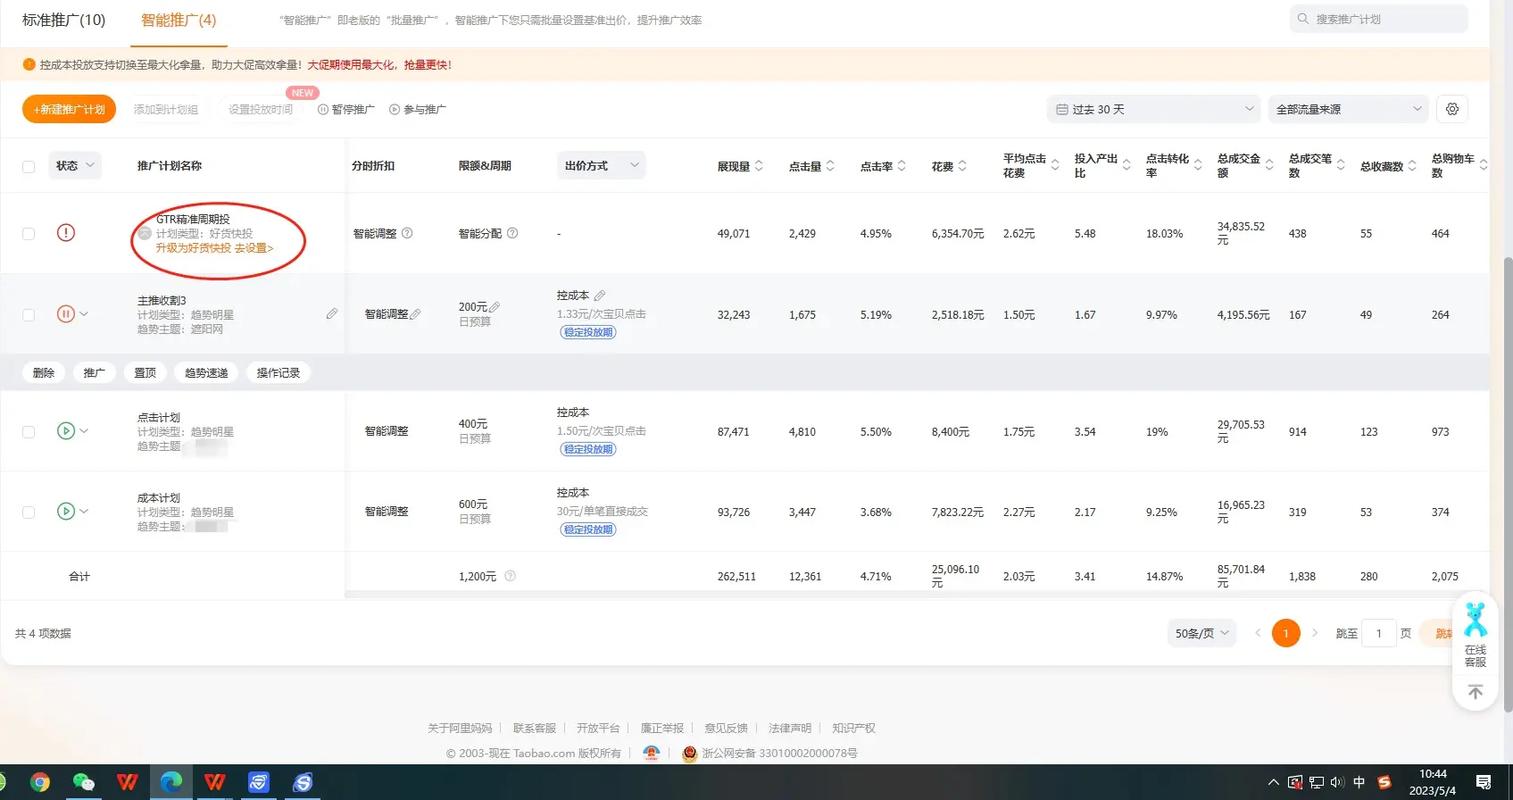1513x800 pixels.
Task: Open the 在线客服 online support widget
Action: pyautogui.click(x=1475, y=633)
